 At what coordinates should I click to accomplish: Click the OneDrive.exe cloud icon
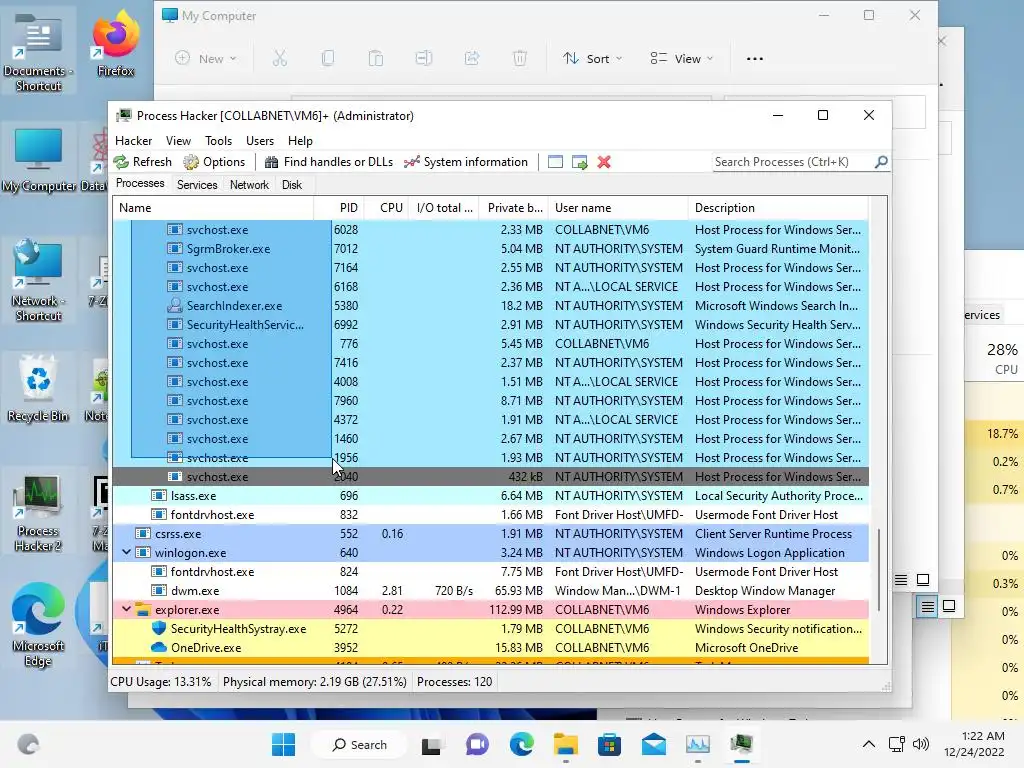159,647
